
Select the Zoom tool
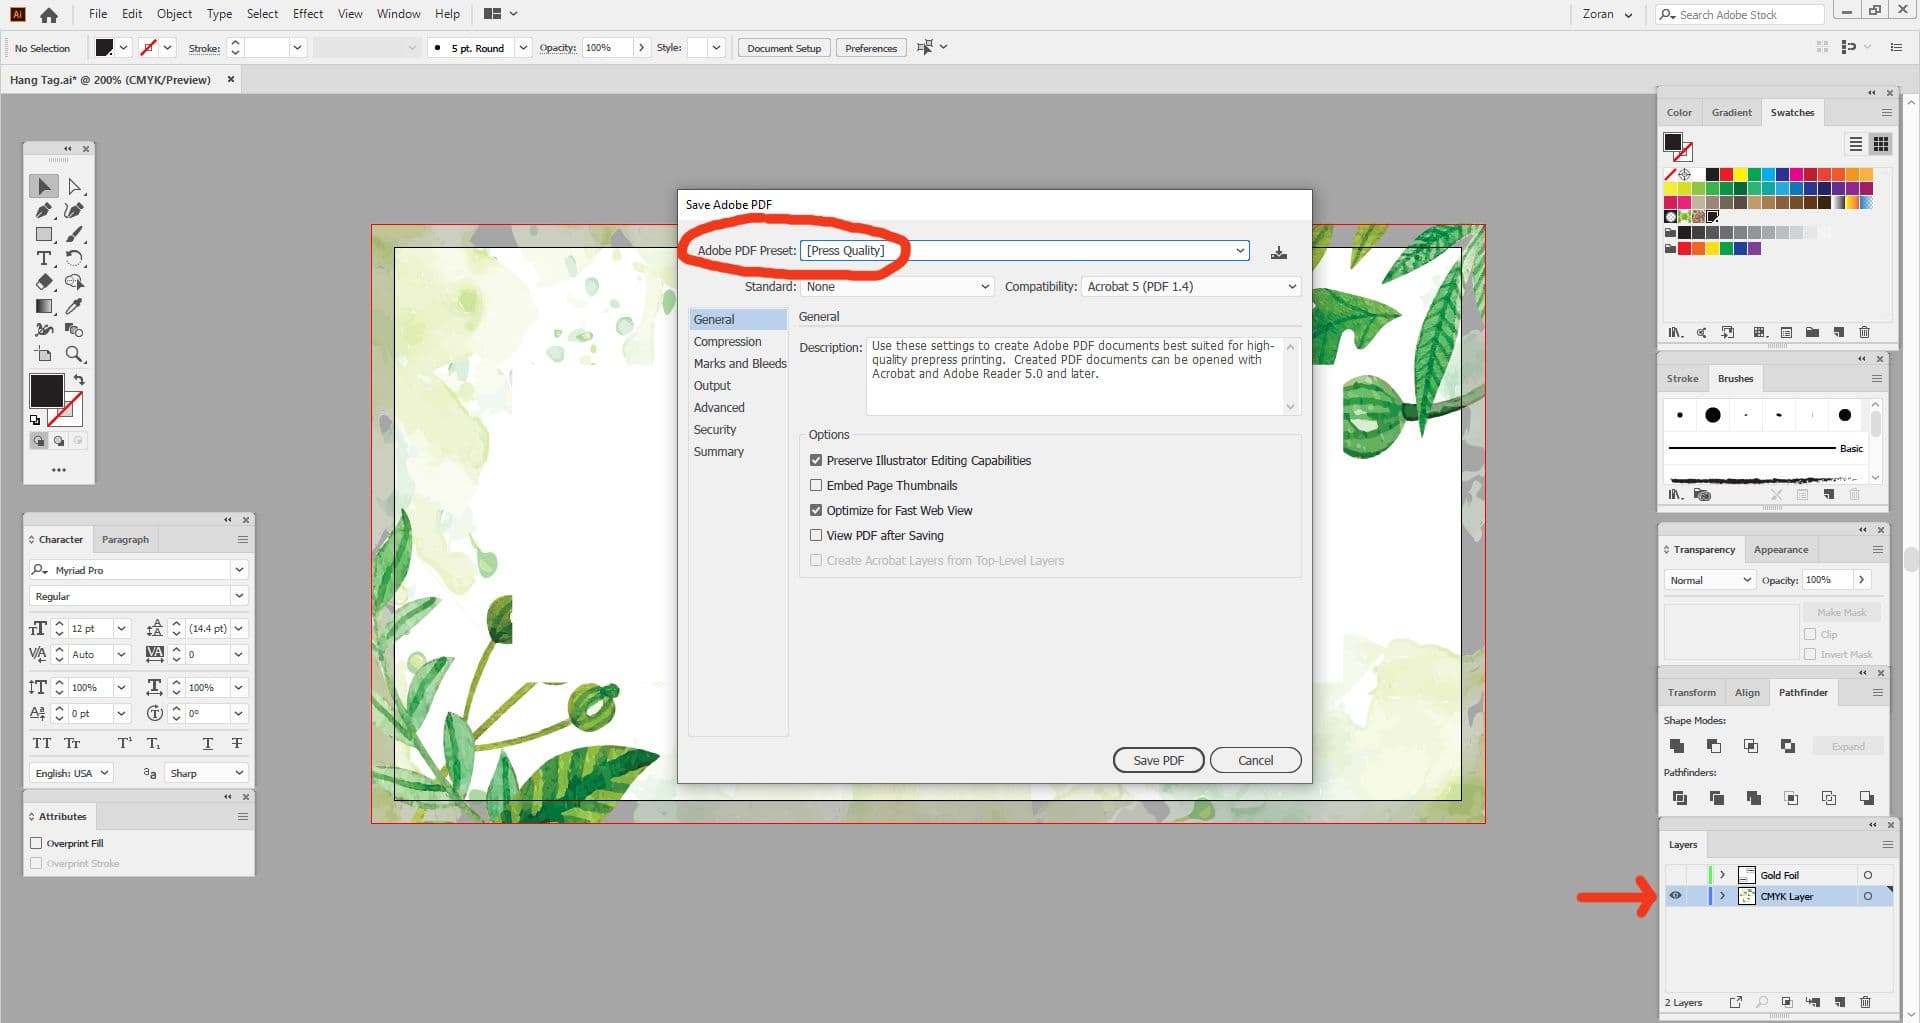[74, 353]
